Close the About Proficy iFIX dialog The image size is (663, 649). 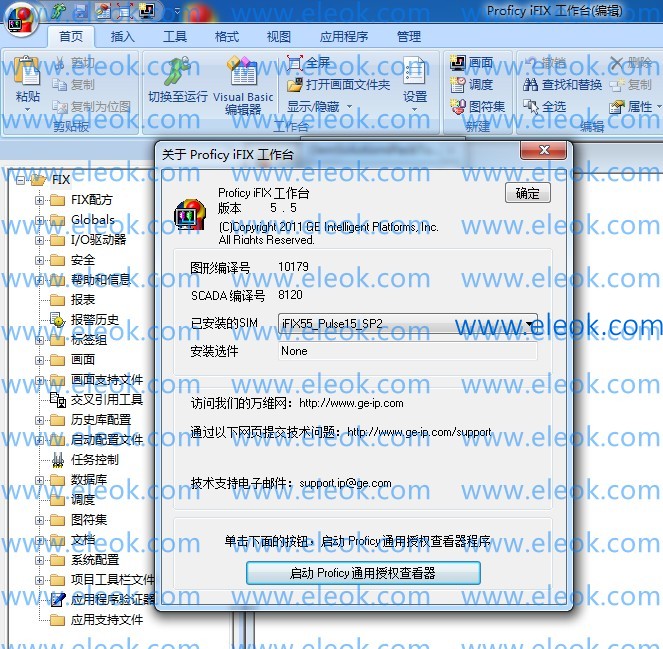coord(544,150)
